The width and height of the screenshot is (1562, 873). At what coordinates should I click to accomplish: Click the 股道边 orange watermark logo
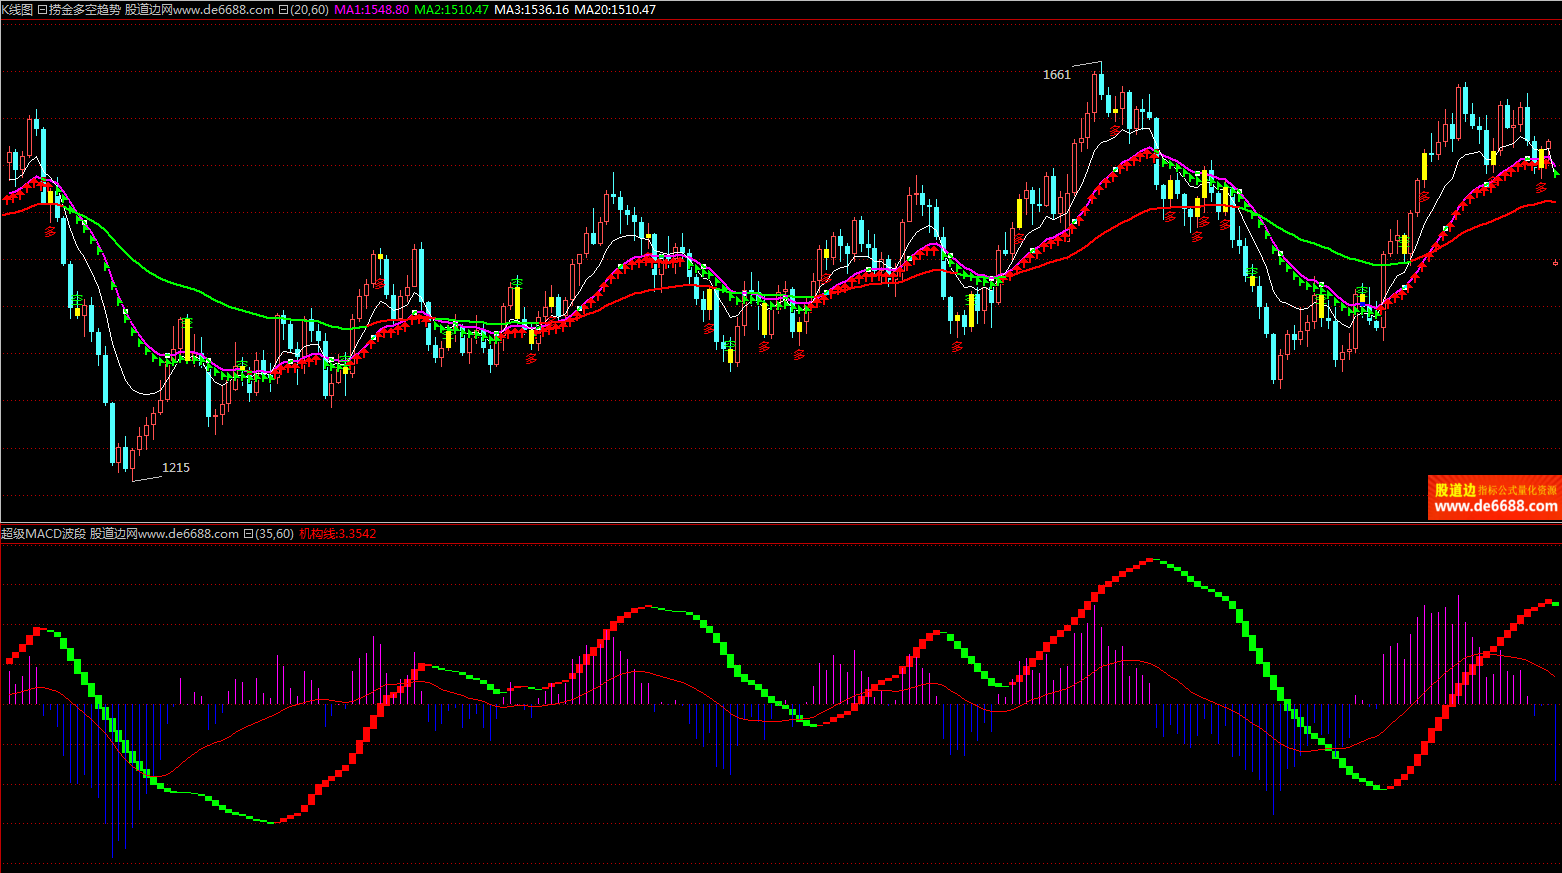point(1455,490)
